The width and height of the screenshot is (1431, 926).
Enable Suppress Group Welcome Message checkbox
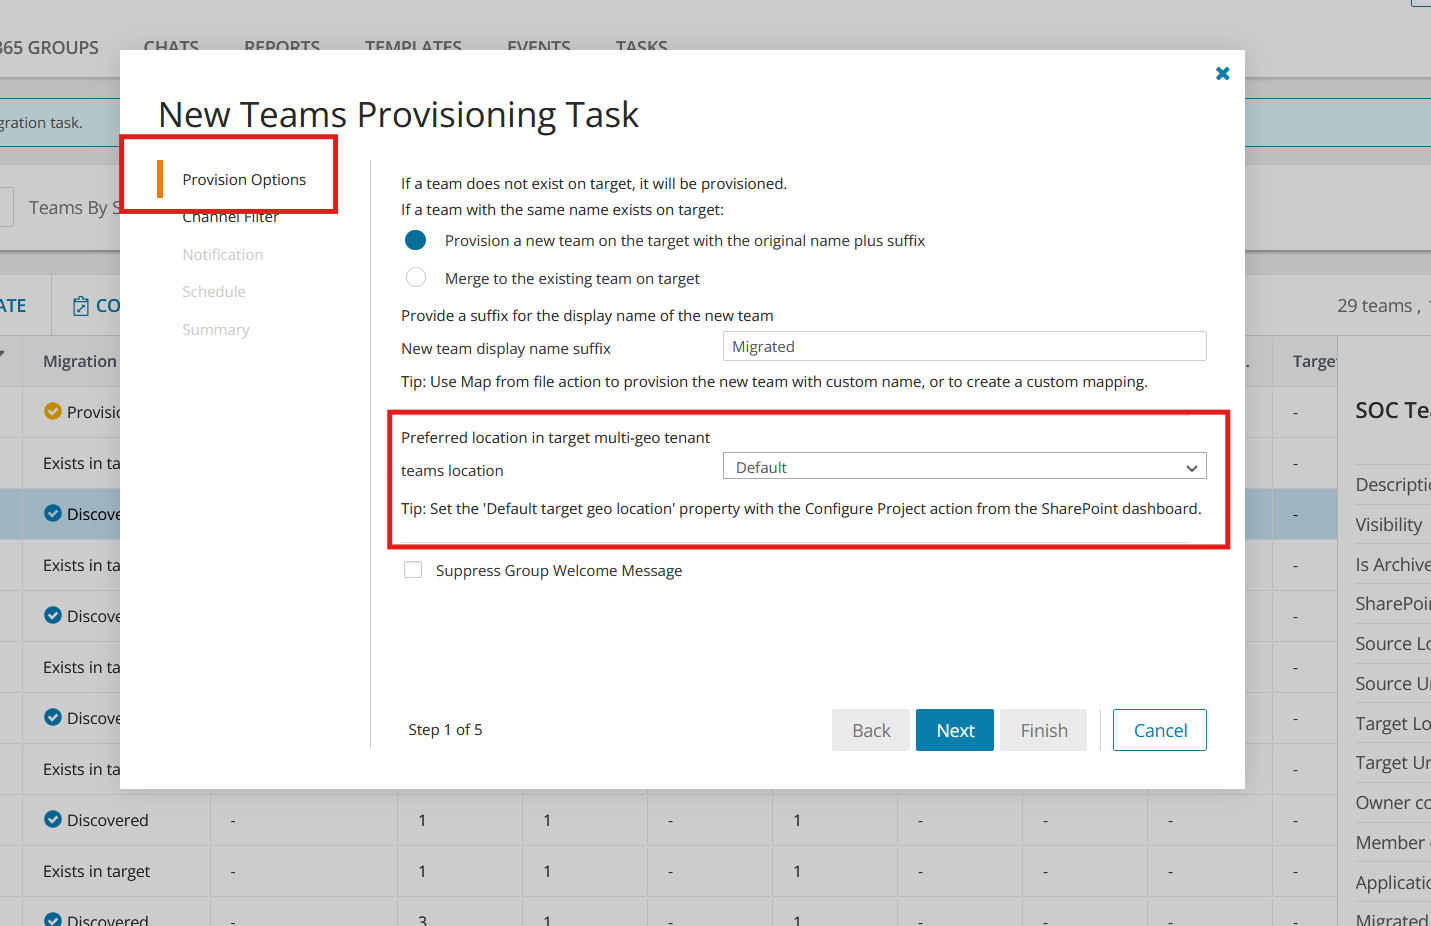[x=413, y=570]
